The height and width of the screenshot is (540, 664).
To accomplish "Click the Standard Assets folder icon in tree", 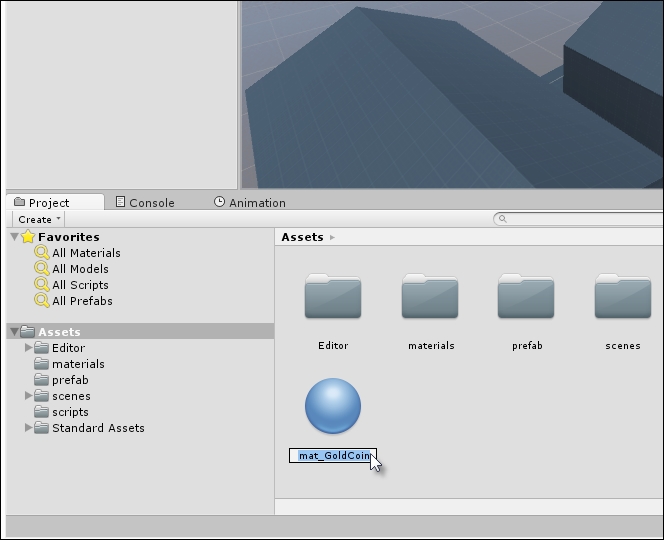I will tap(41, 427).
